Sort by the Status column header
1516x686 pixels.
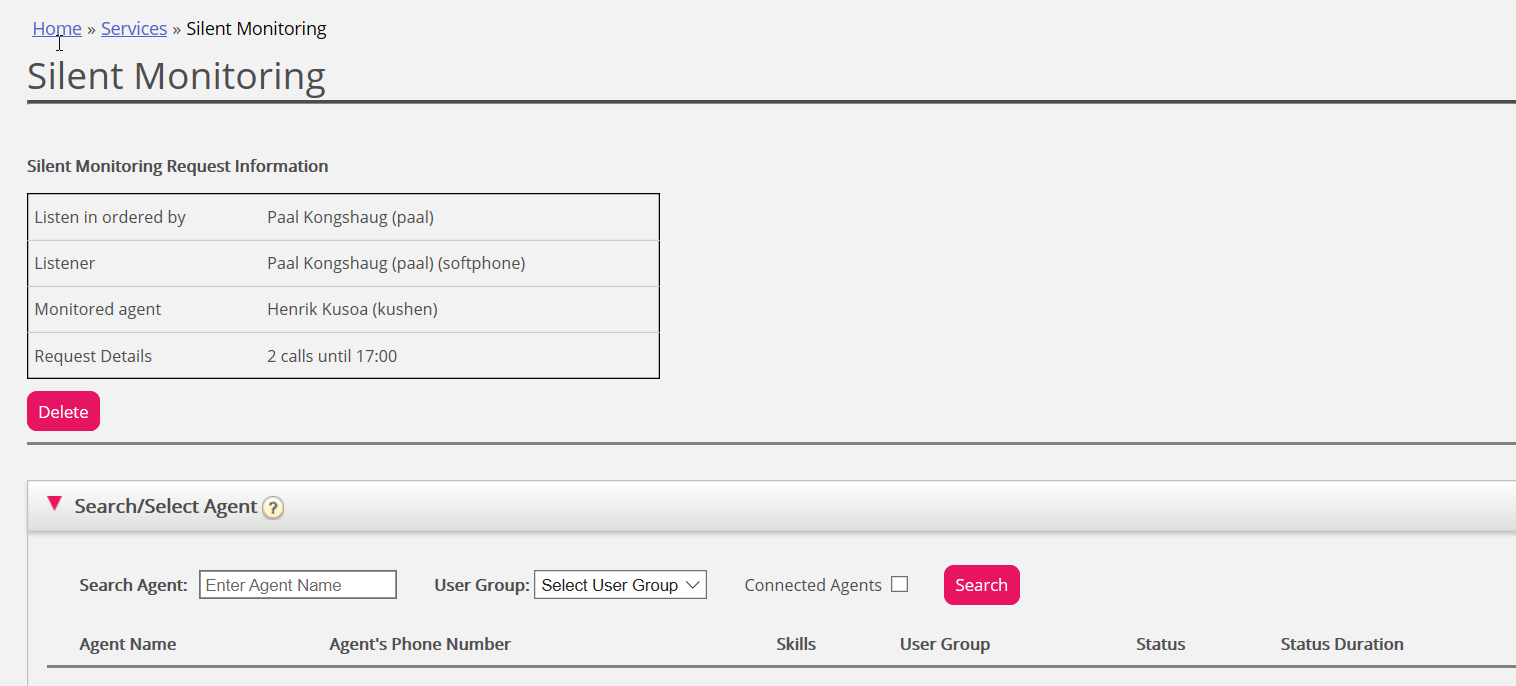[x=1160, y=644]
